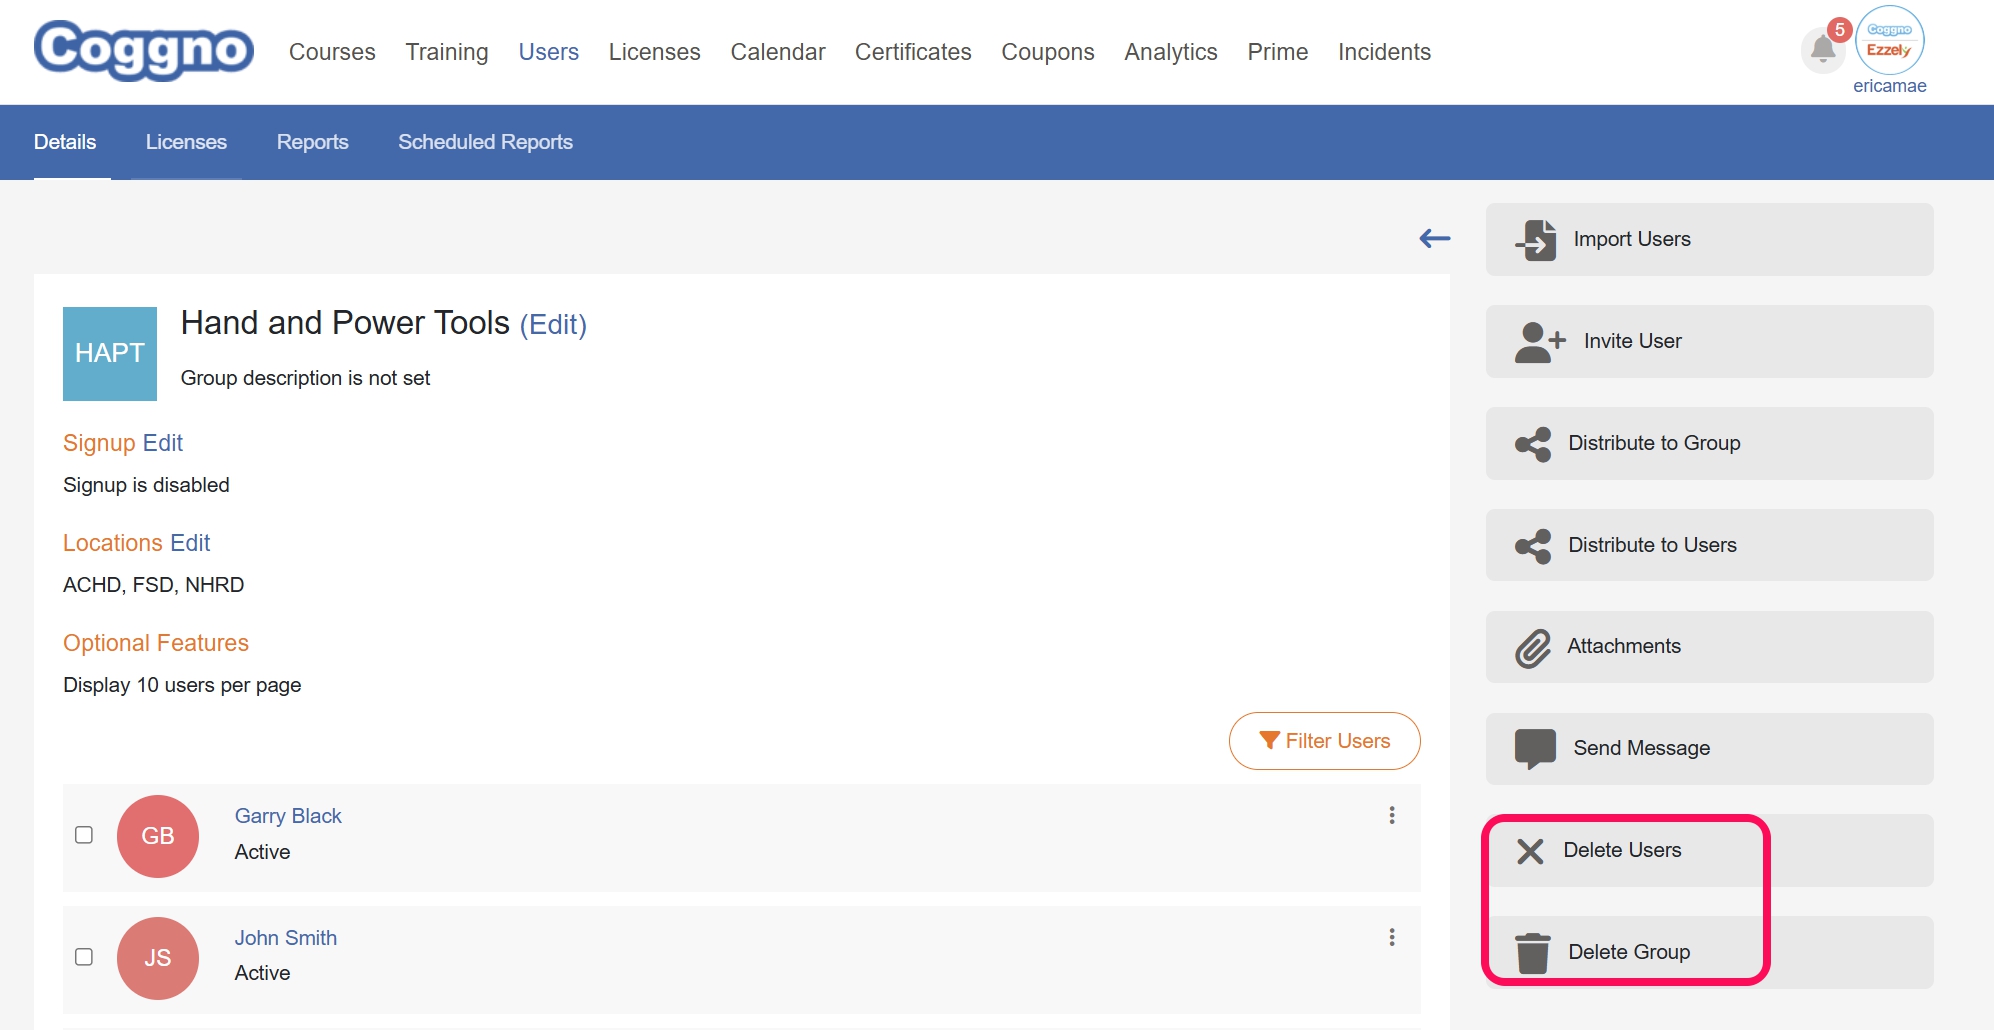Screen dimensions: 1994x1030
Task: Click the Import Users button
Action: tap(1710, 240)
